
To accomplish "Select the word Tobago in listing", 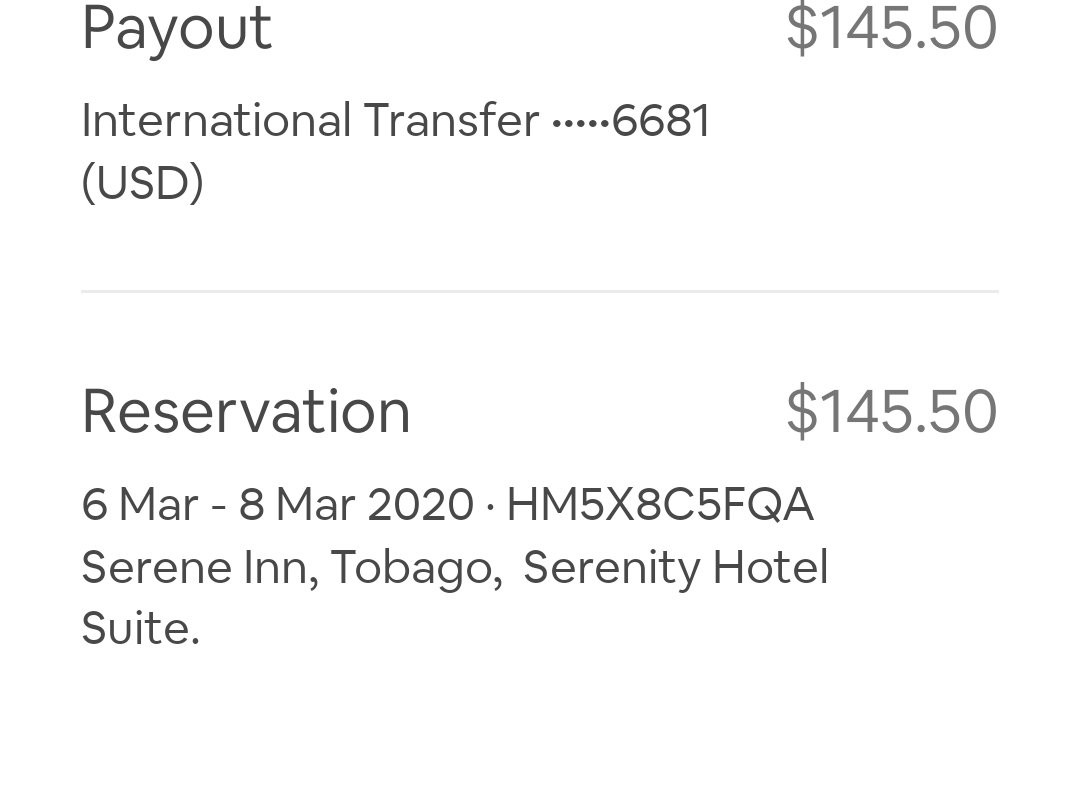I will coord(411,568).
